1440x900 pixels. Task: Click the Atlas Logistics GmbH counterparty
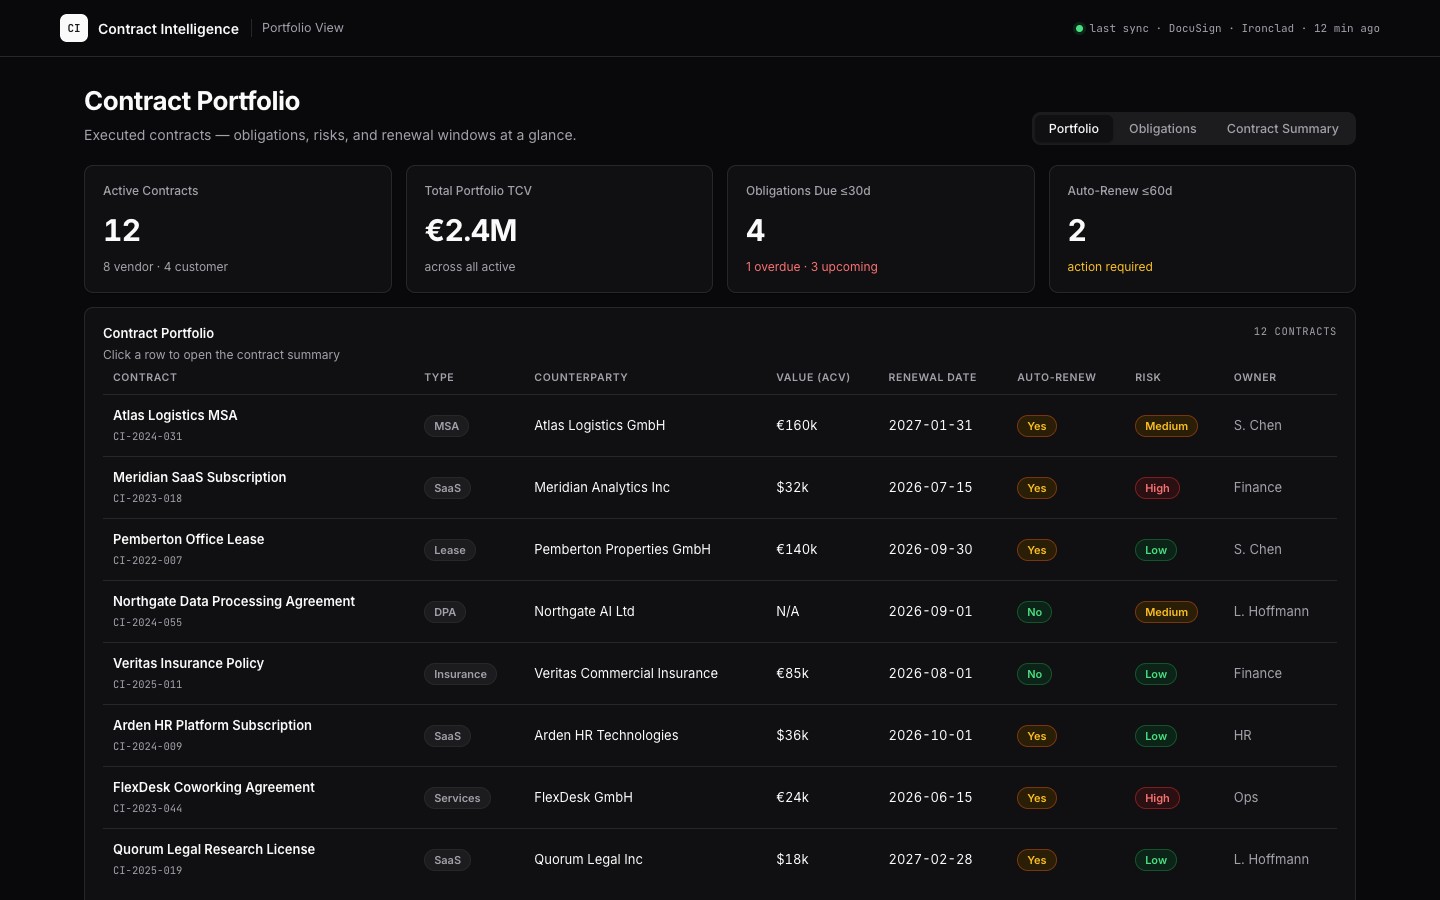[x=600, y=426]
